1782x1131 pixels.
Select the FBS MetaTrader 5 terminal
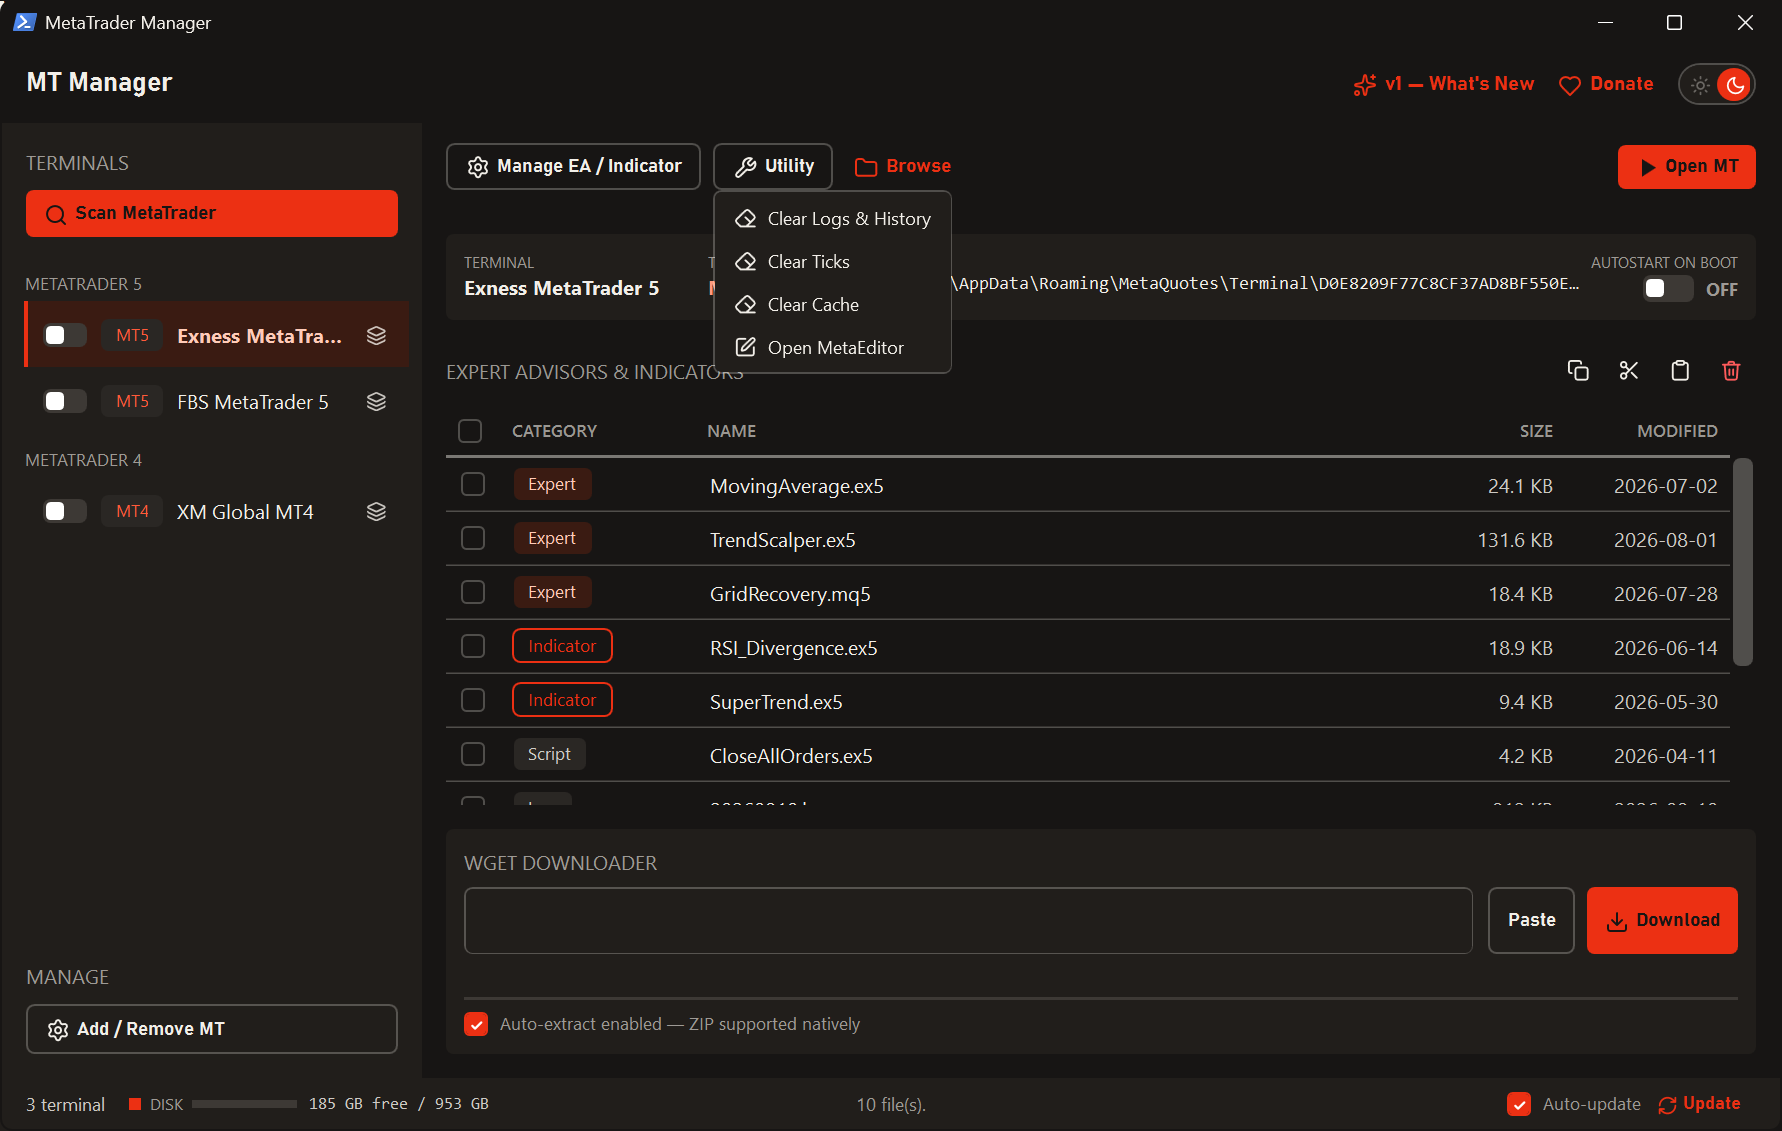(218, 401)
